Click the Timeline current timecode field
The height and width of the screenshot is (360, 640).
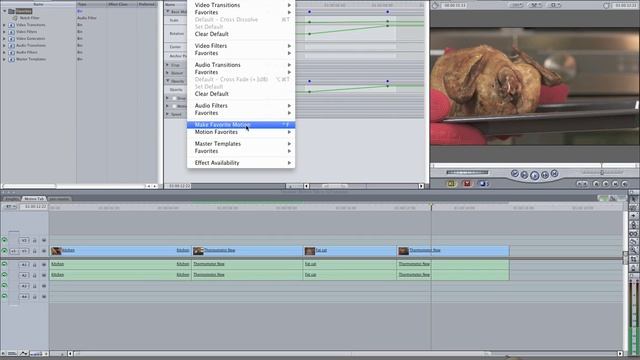pyautogui.click(x=35, y=207)
